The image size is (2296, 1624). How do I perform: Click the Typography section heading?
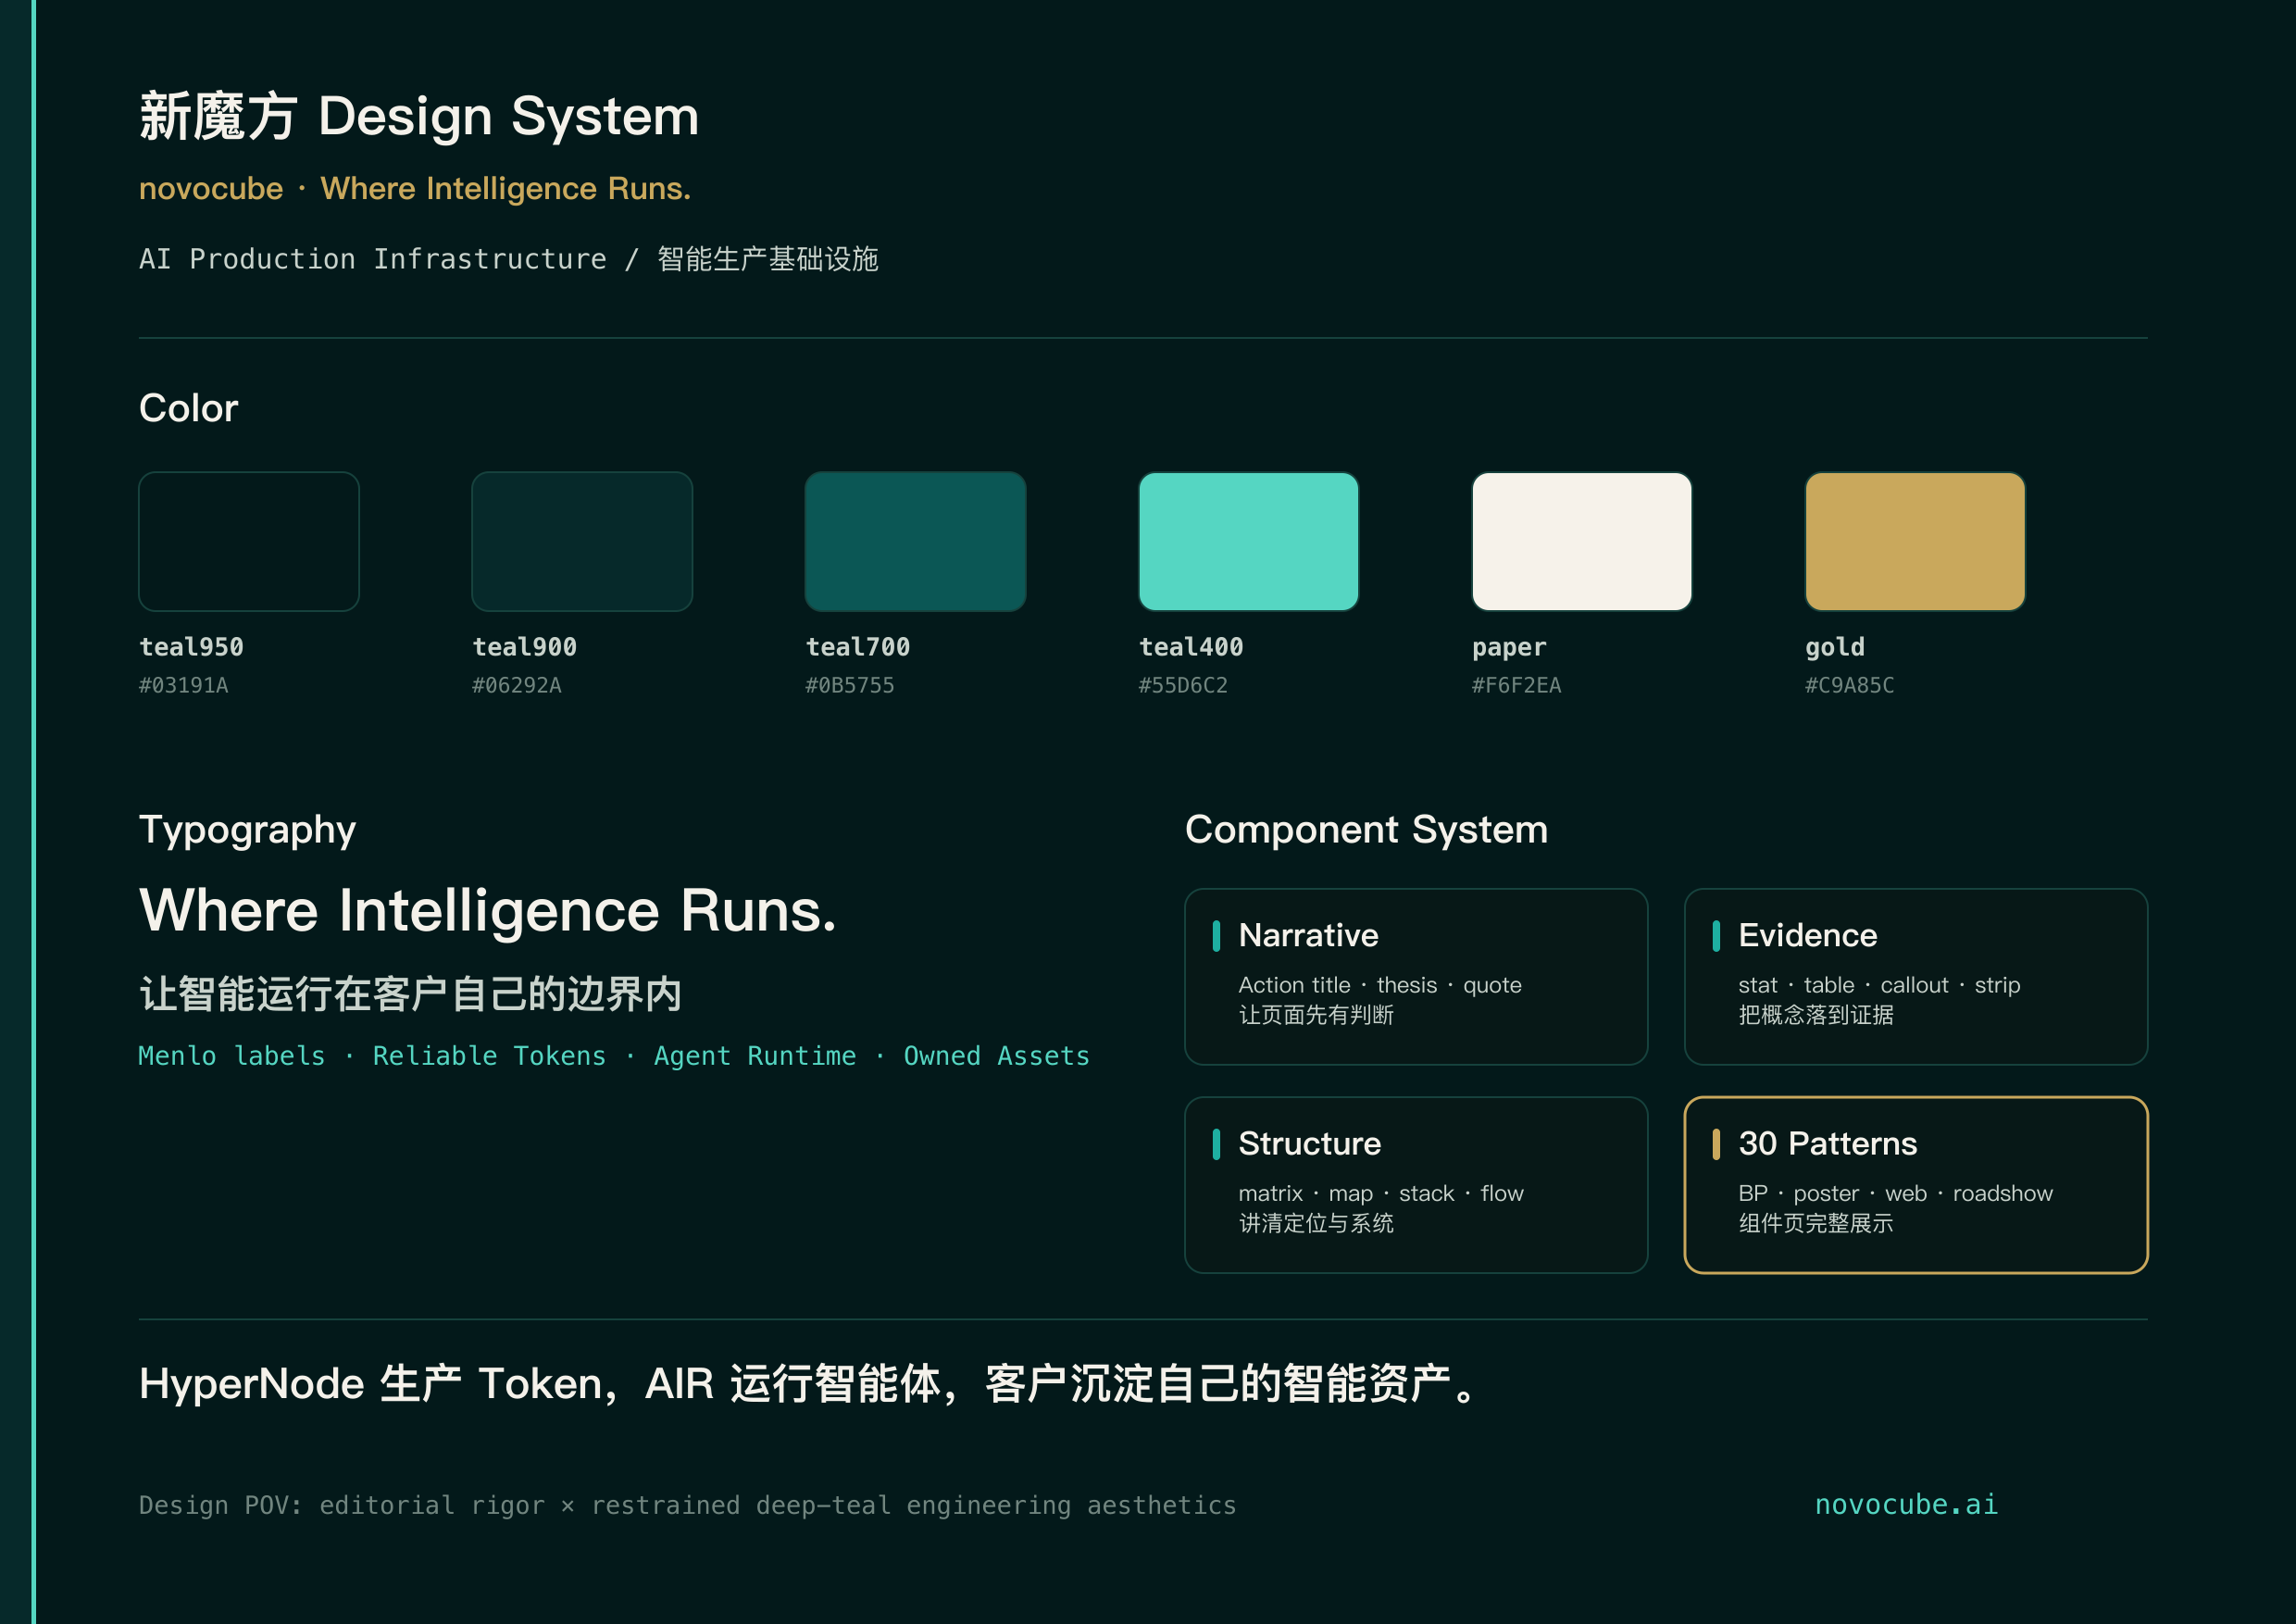(247, 831)
